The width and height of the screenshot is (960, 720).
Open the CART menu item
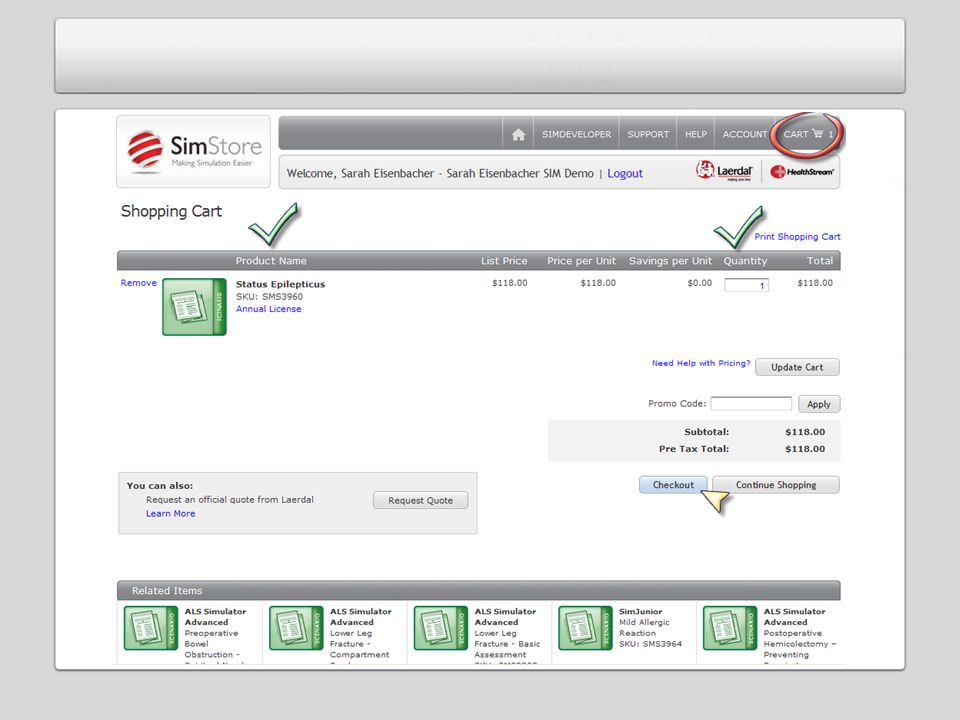click(808, 134)
